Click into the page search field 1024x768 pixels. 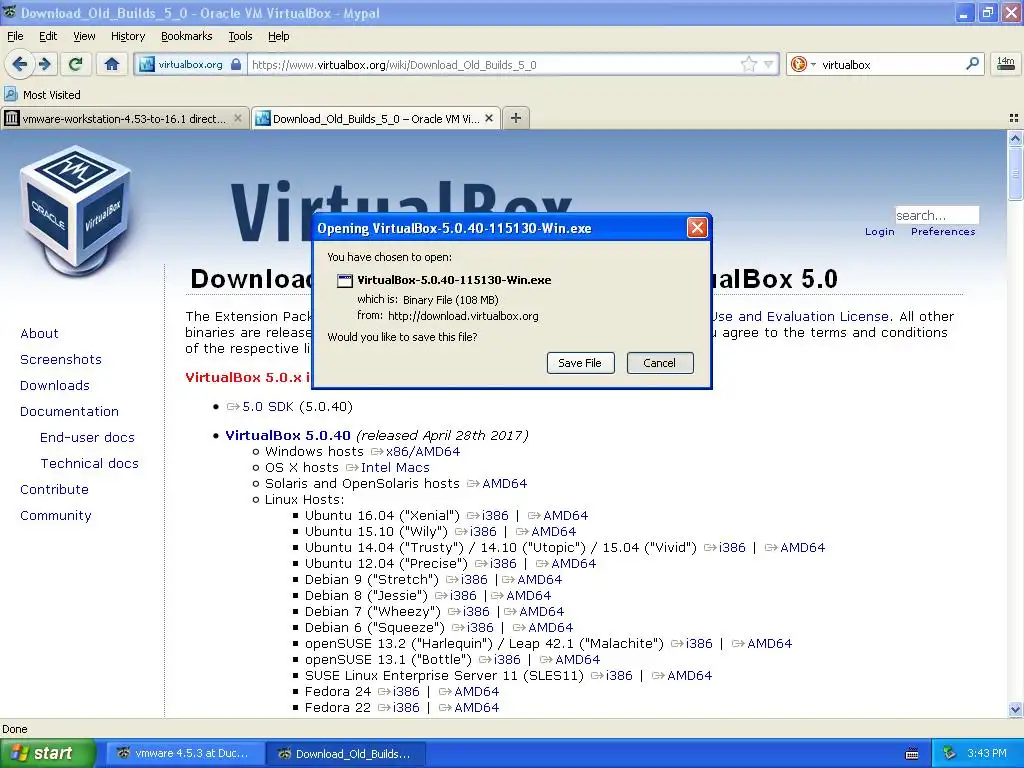(x=936, y=215)
